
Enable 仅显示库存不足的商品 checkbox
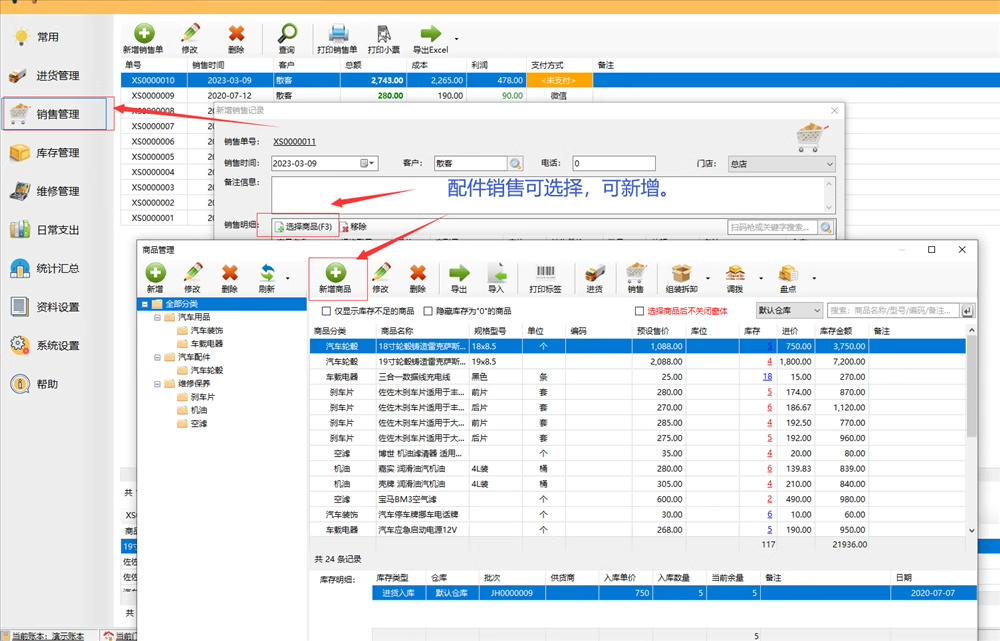(327, 311)
